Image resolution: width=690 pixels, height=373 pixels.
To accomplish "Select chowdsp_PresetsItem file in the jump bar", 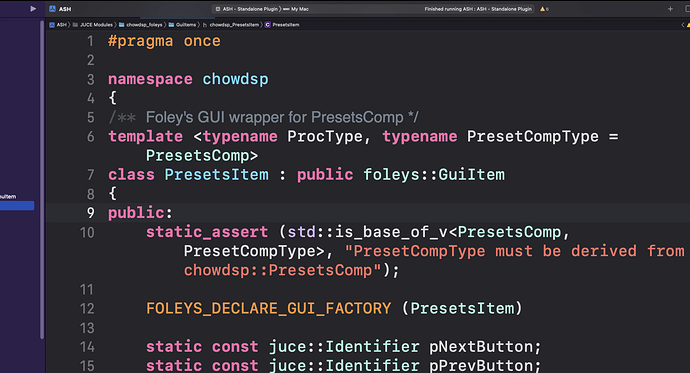I will click(231, 25).
